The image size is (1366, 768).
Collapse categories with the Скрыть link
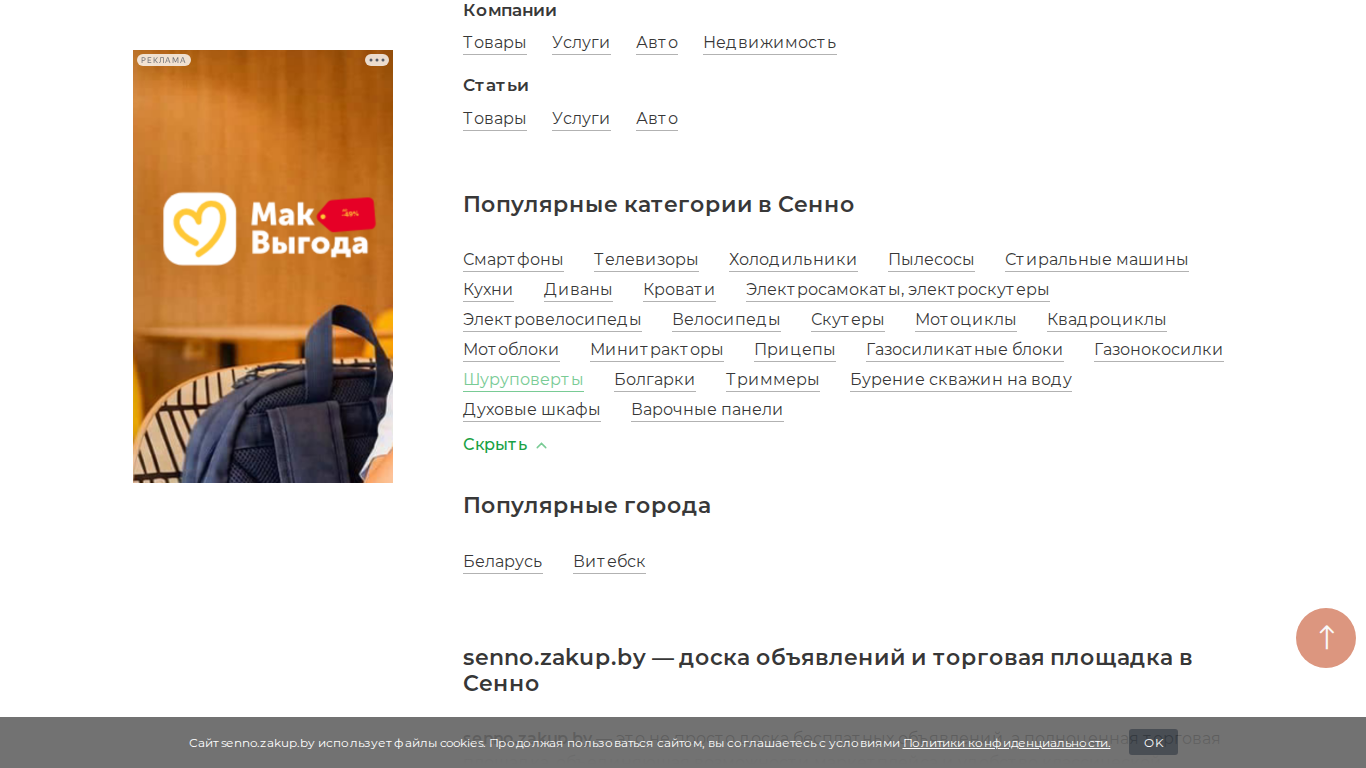[x=505, y=445]
